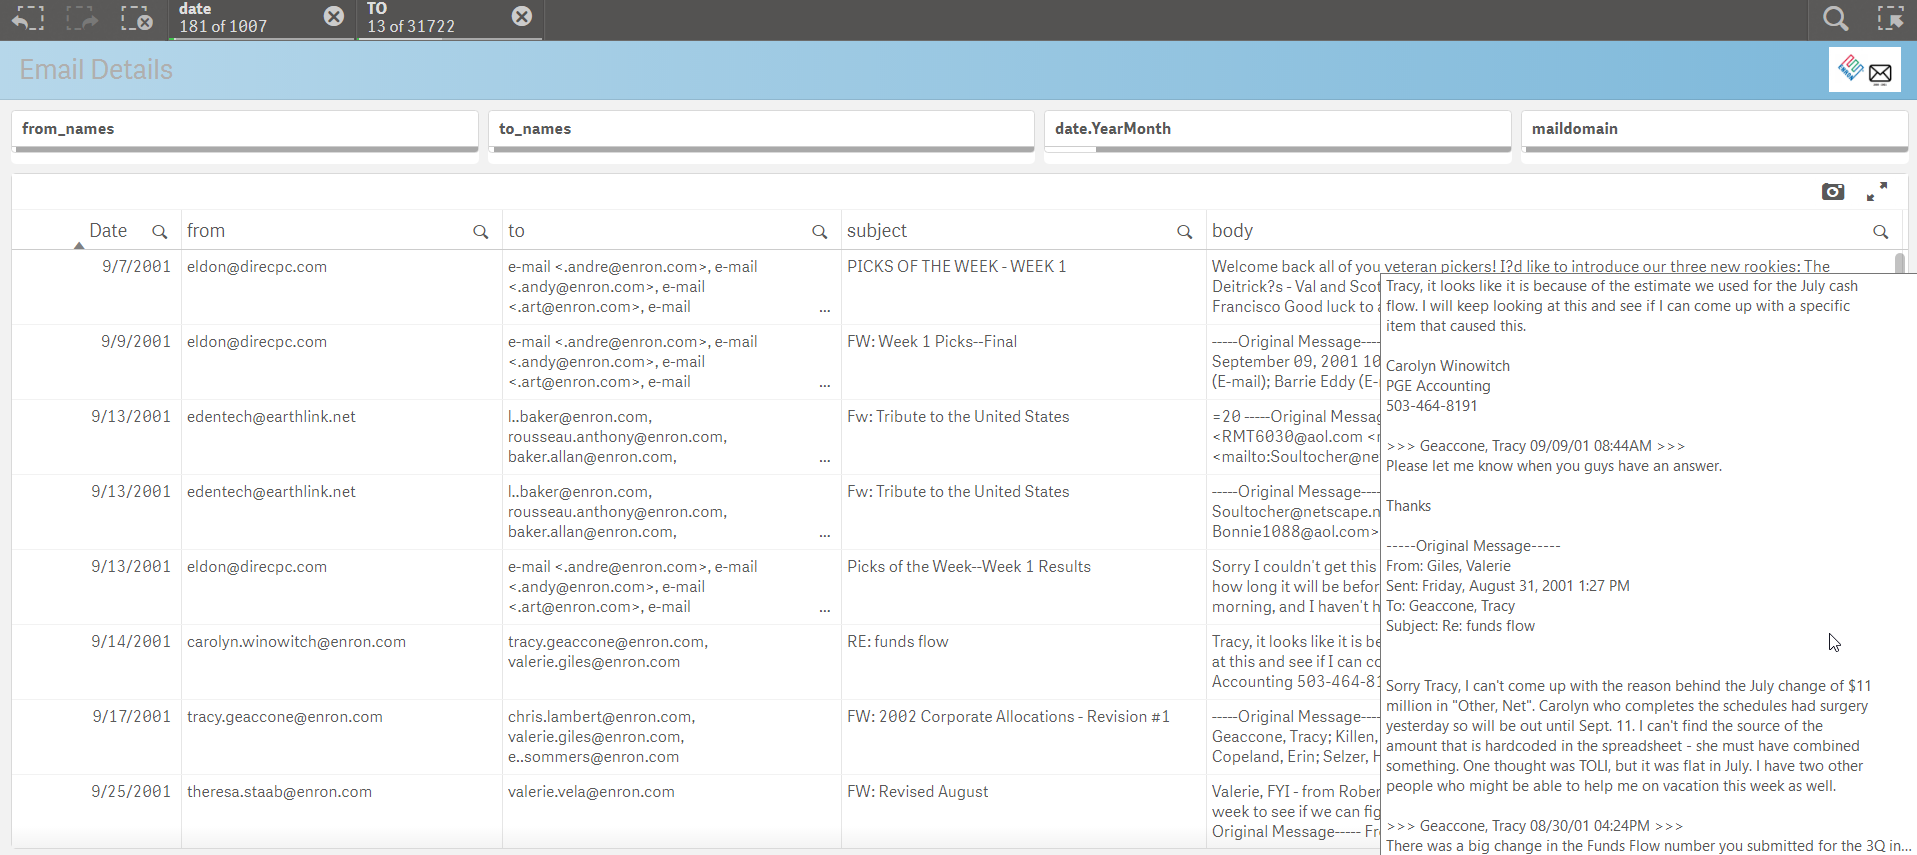Screen dimensions: 1917x855
Task: Open the to_names filter pane
Action: point(761,132)
